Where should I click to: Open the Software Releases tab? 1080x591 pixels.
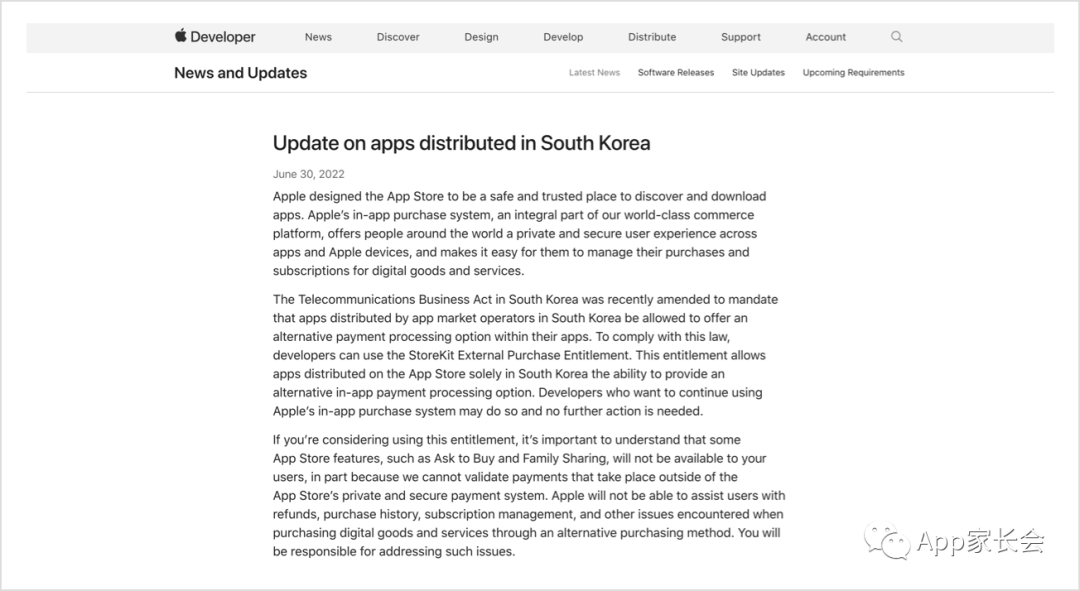point(676,73)
